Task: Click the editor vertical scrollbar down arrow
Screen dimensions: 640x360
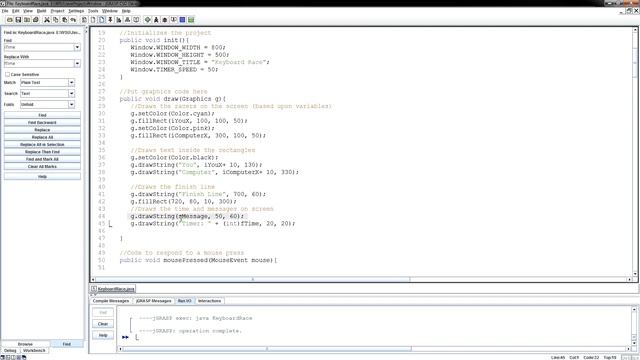Action: pyautogui.click(x=635, y=274)
